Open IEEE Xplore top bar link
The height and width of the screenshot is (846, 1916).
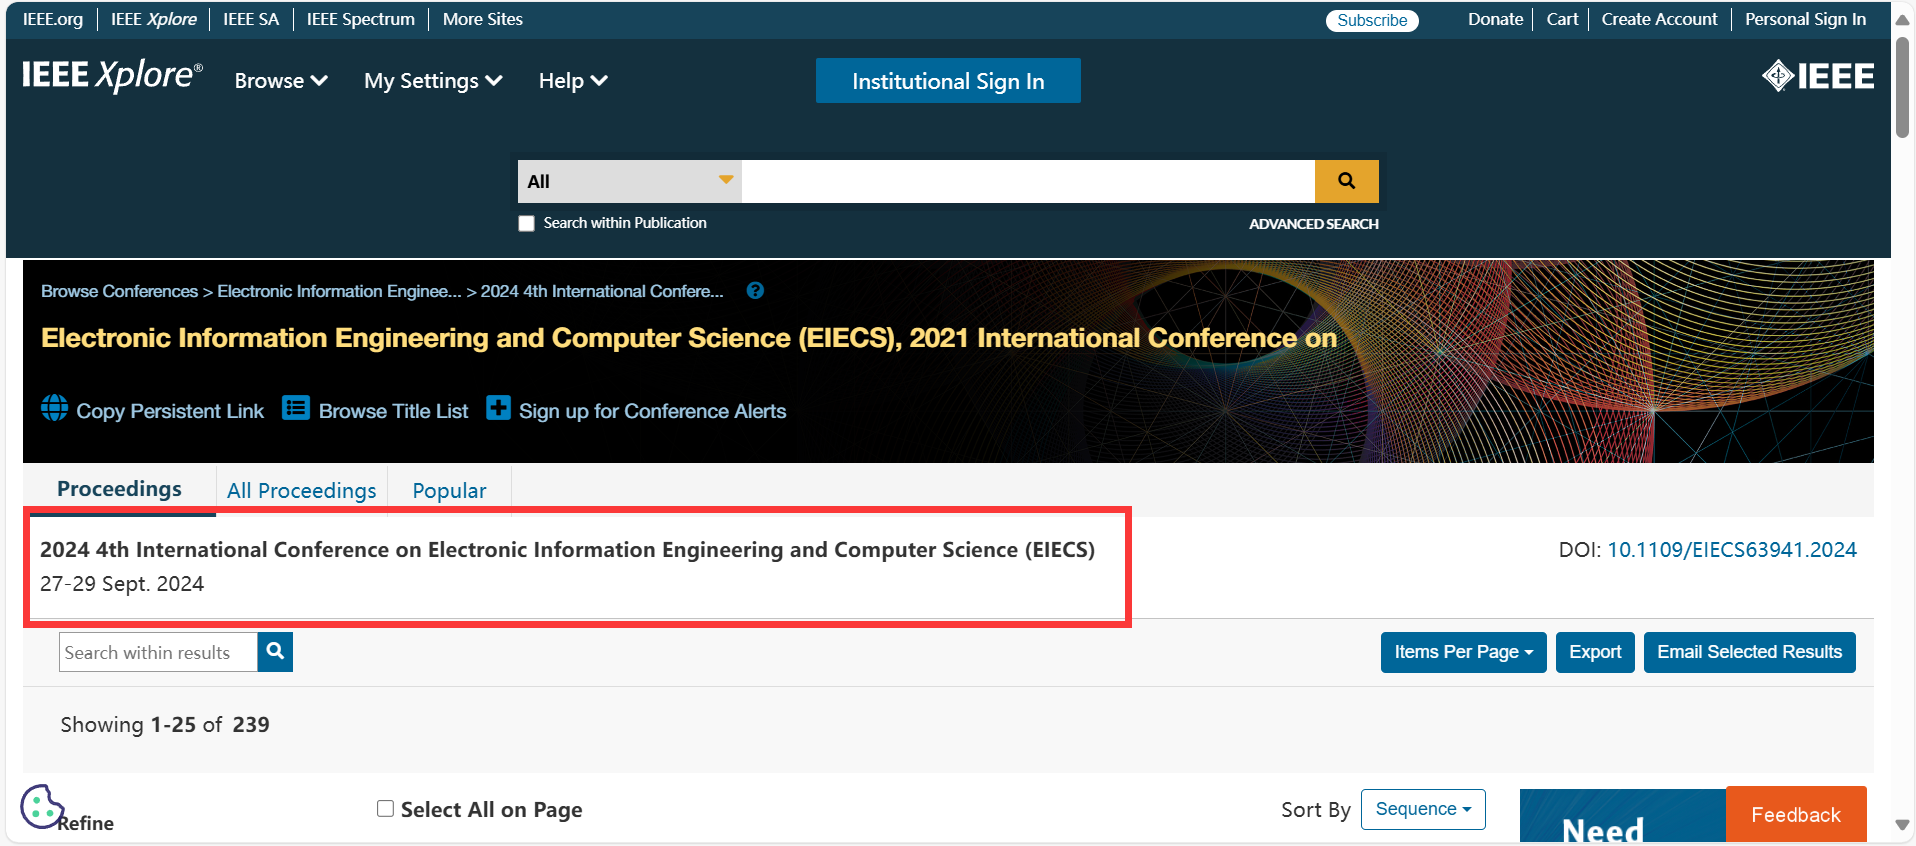click(154, 19)
